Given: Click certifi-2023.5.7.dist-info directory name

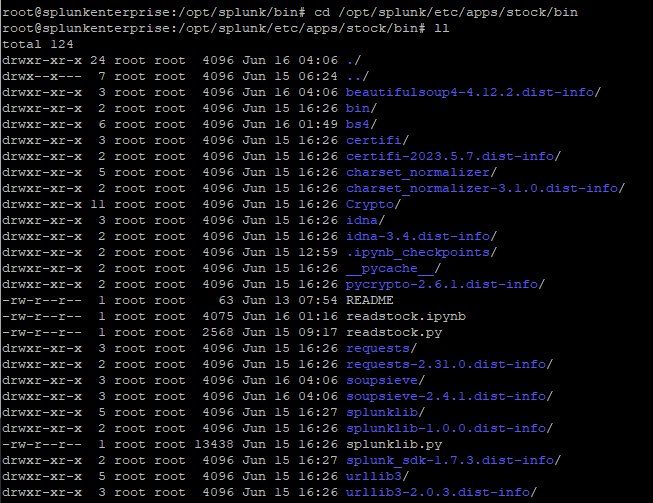Looking at the screenshot, I should click(453, 157).
